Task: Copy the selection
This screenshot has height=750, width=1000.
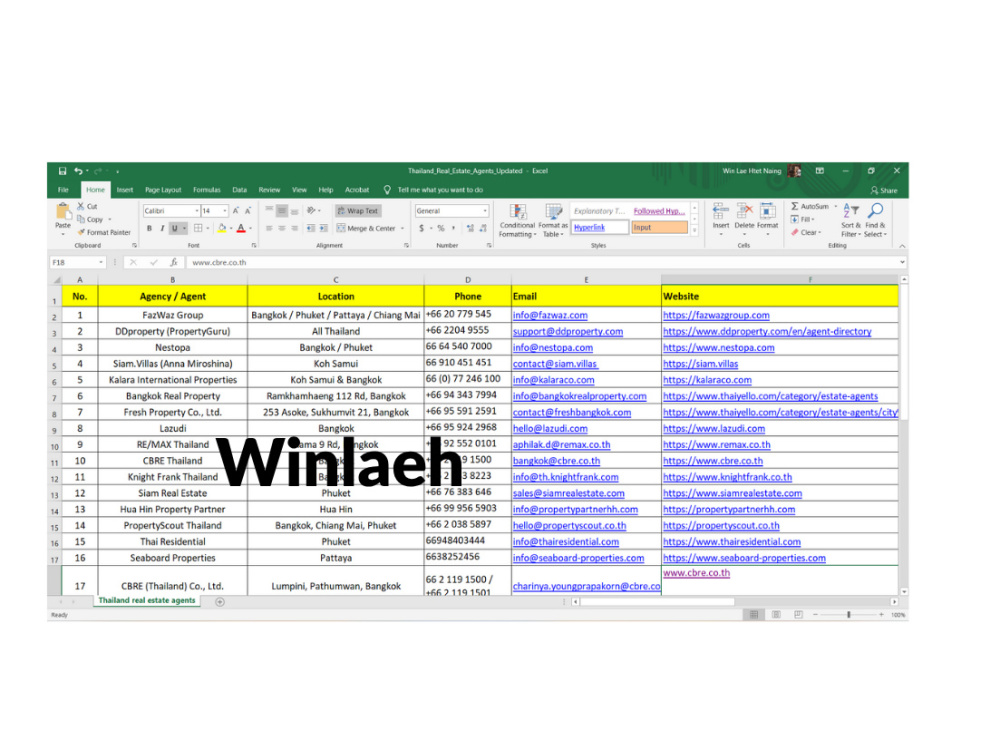Action: tap(90, 219)
